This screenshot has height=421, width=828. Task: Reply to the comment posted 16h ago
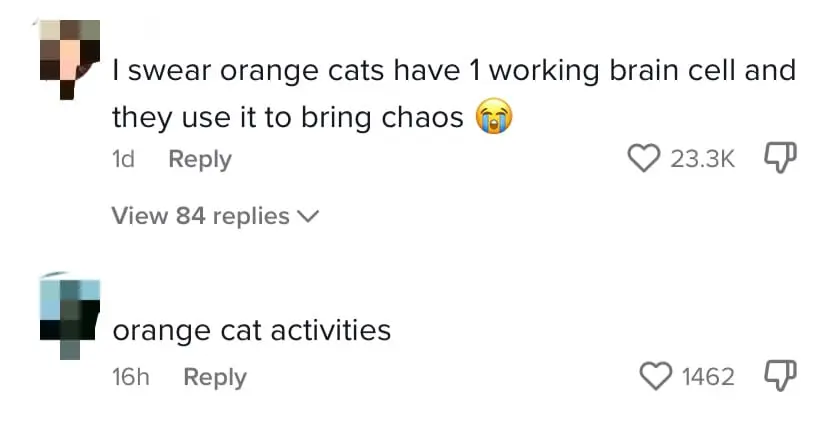coord(215,377)
